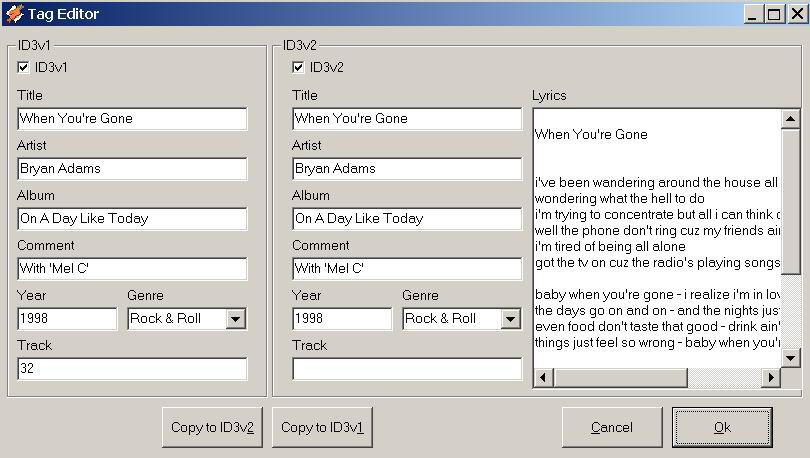This screenshot has width=810, height=458.
Task: Click lyrics line 'wondering what the hell to do'
Action: (x=619, y=198)
